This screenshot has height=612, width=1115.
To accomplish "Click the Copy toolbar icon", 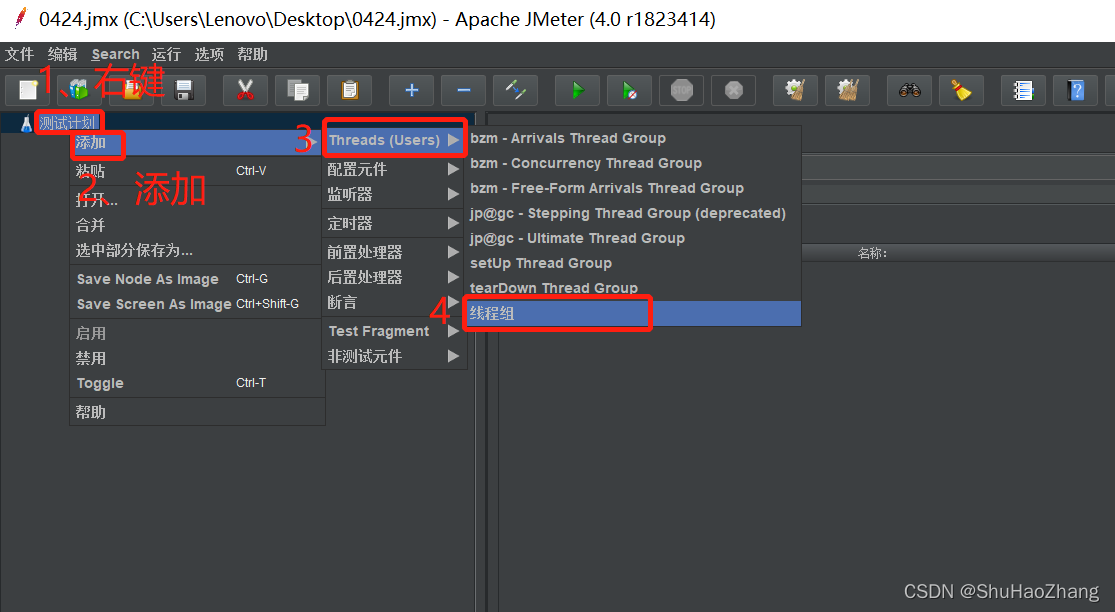I will [297, 90].
